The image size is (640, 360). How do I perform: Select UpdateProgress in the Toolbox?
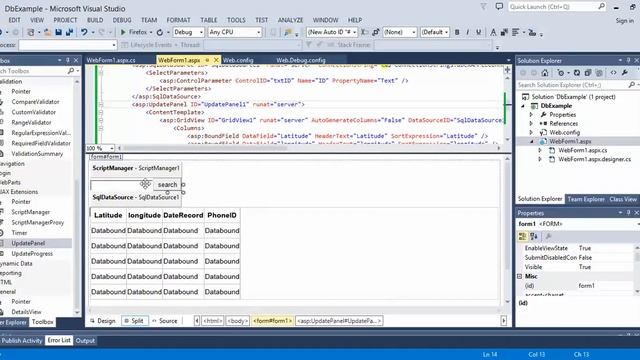click(32, 253)
